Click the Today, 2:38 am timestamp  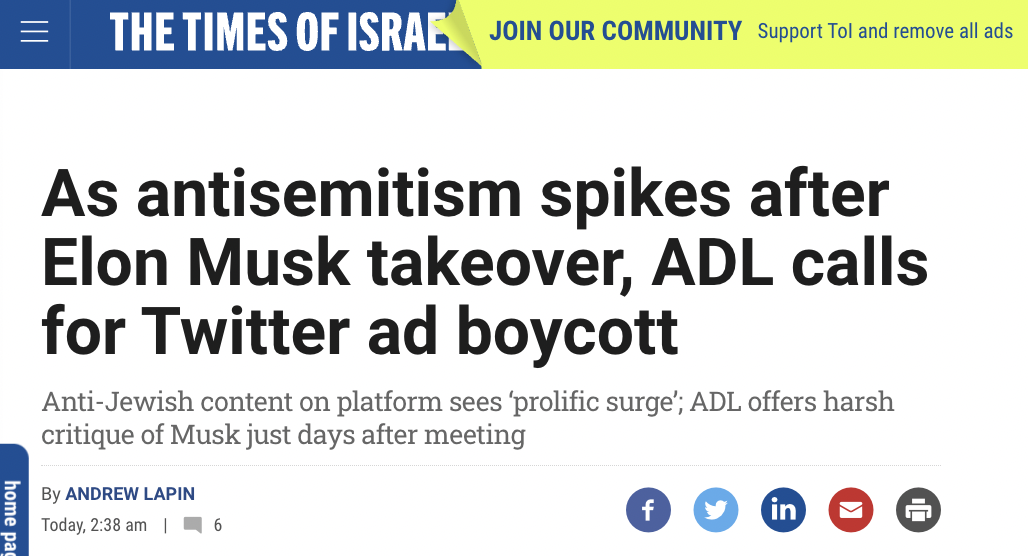tap(94, 525)
